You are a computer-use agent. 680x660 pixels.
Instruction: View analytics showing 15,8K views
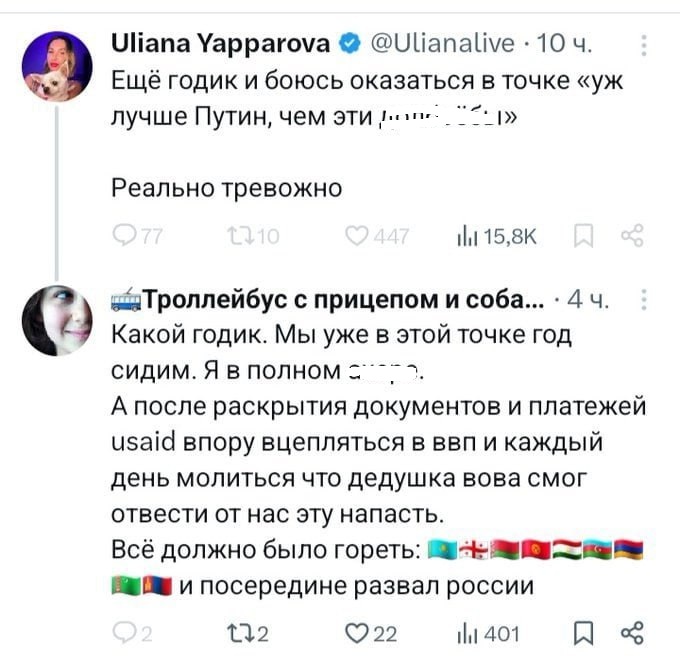tap(467, 236)
